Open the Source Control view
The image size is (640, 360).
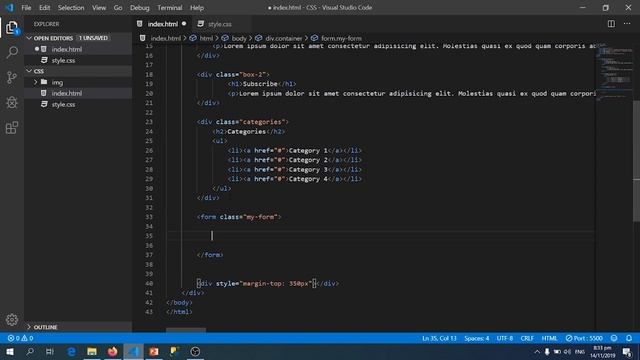click(12, 77)
